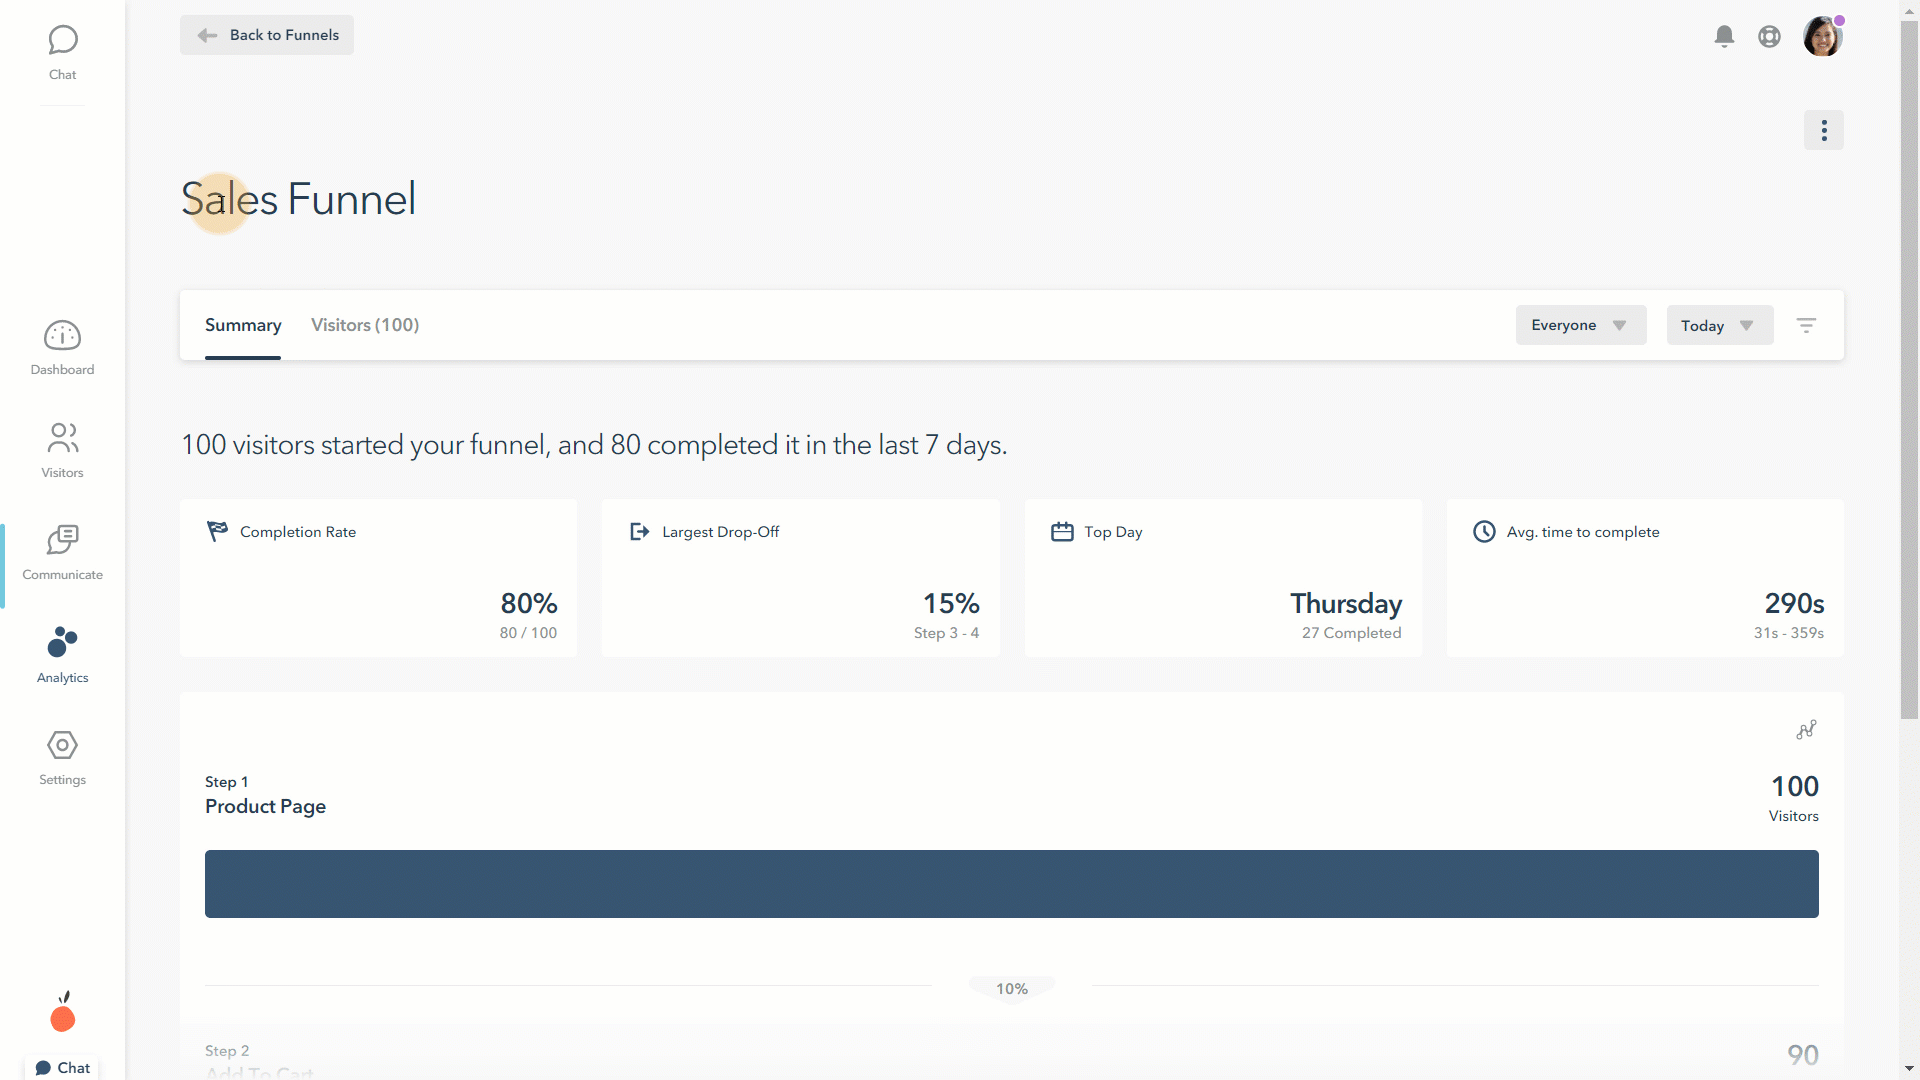Click the Completion Rate flag icon
1920x1080 pixels.
coord(217,531)
